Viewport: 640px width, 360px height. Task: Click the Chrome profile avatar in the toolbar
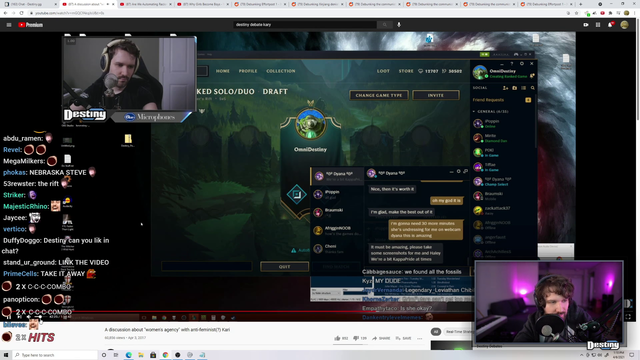coord(627,13)
